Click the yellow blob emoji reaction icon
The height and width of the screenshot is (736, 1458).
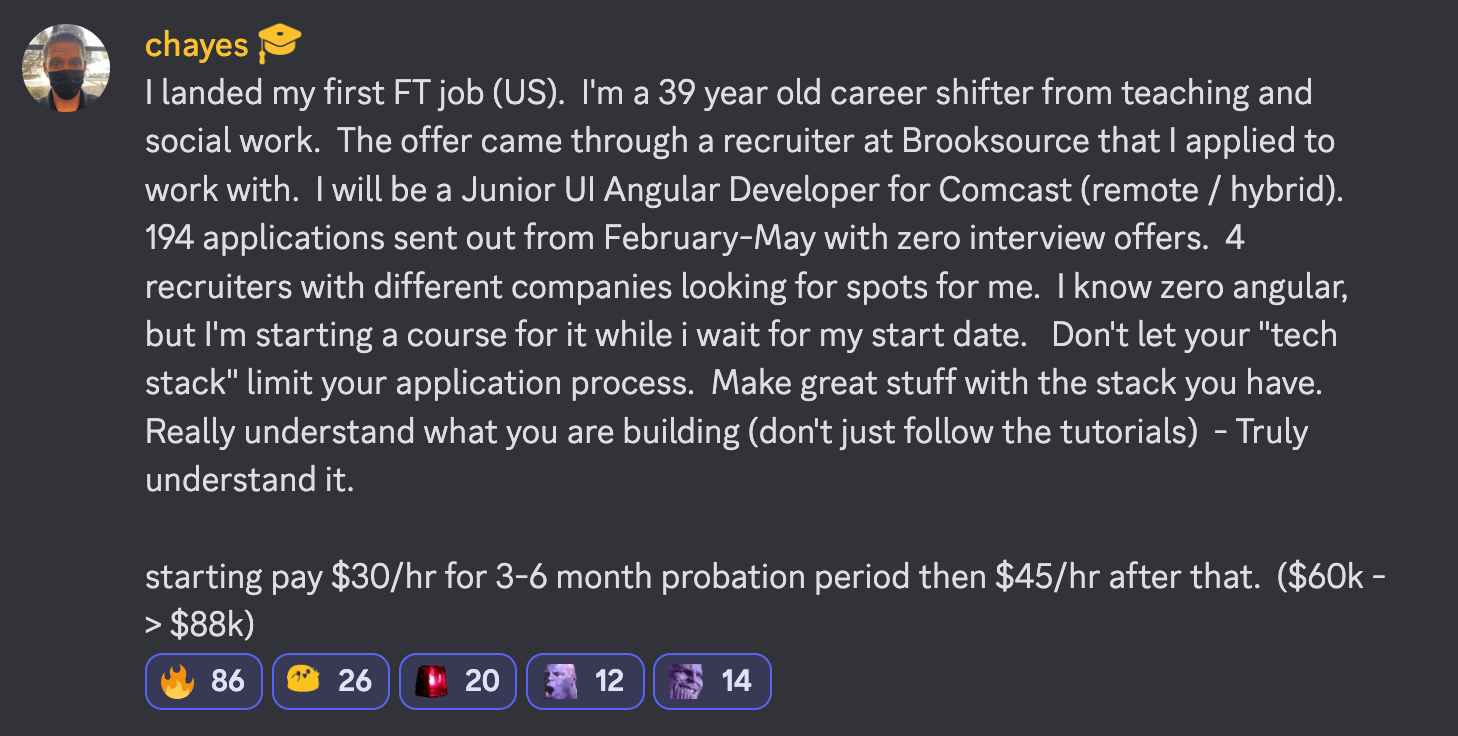point(304,681)
